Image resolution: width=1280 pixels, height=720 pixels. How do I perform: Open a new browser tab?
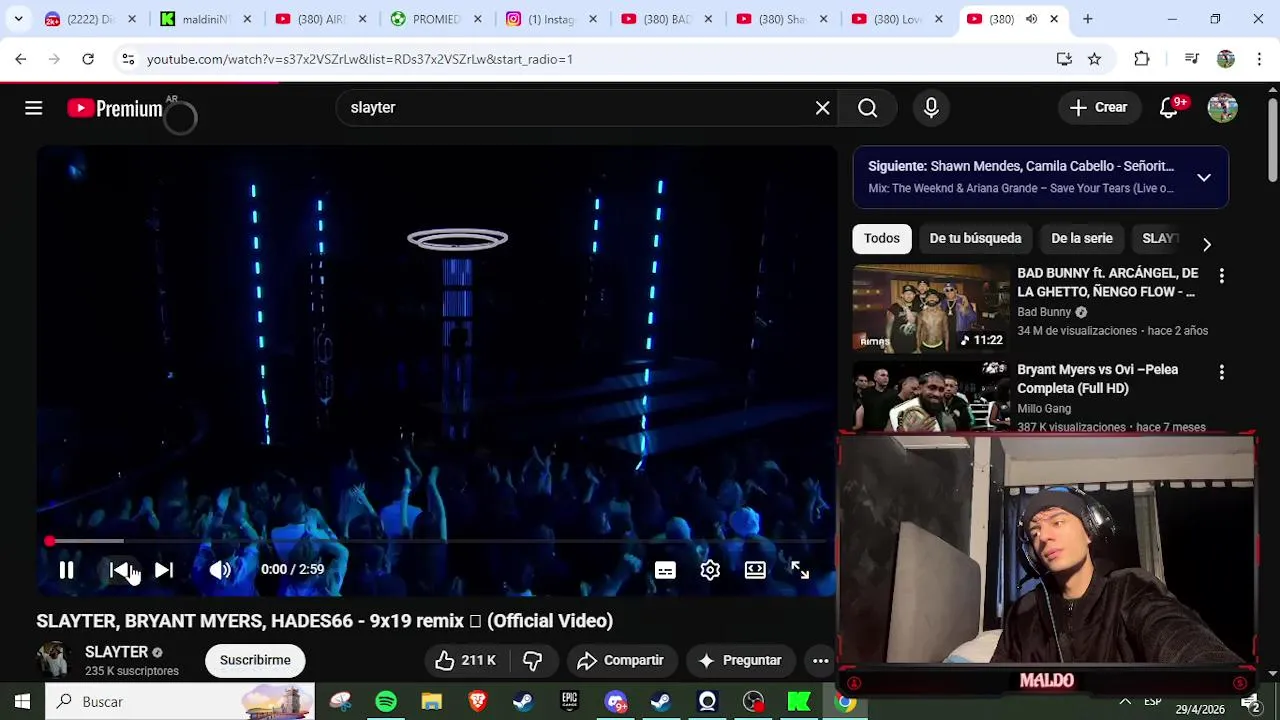pyautogui.click(x=1087, y=19)
